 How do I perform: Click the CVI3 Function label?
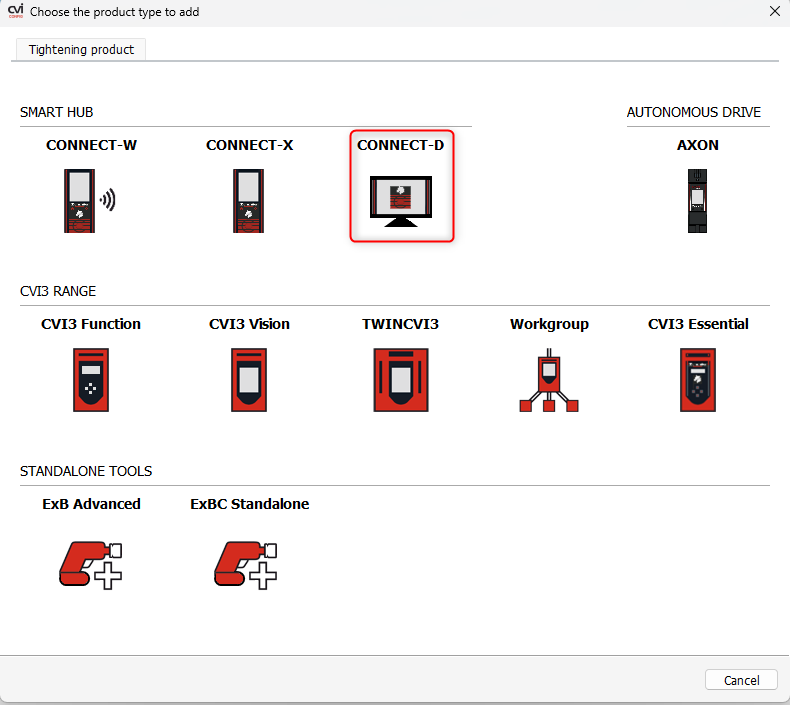91,324
